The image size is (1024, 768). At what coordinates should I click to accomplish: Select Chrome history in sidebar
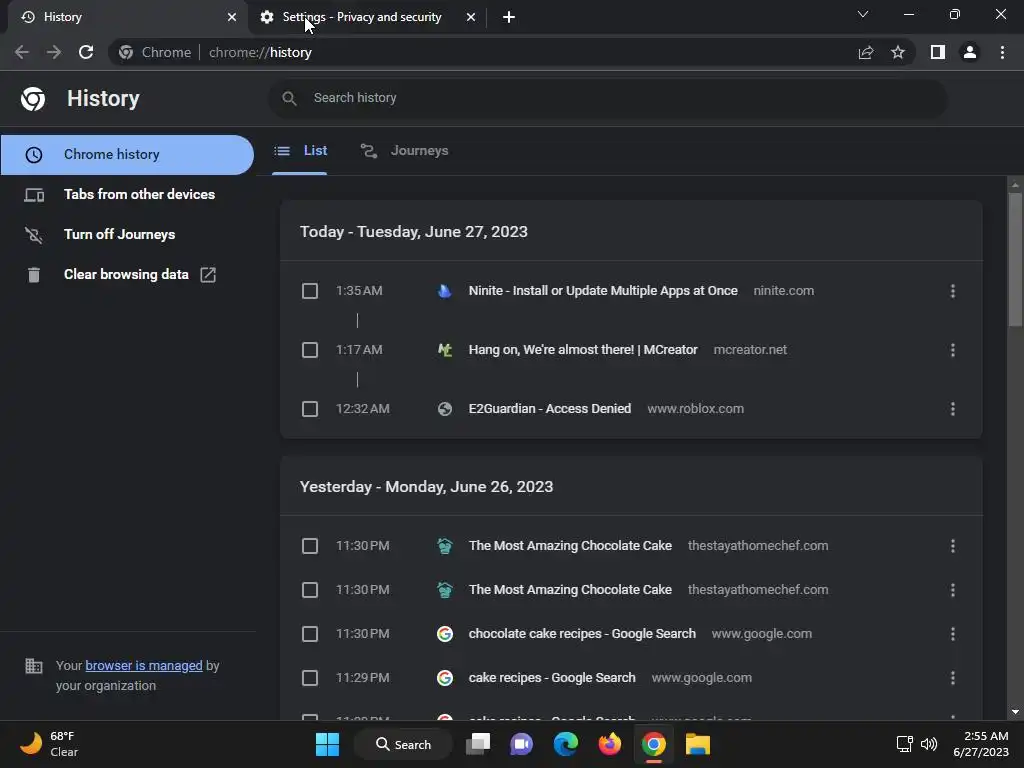[127, 155]
